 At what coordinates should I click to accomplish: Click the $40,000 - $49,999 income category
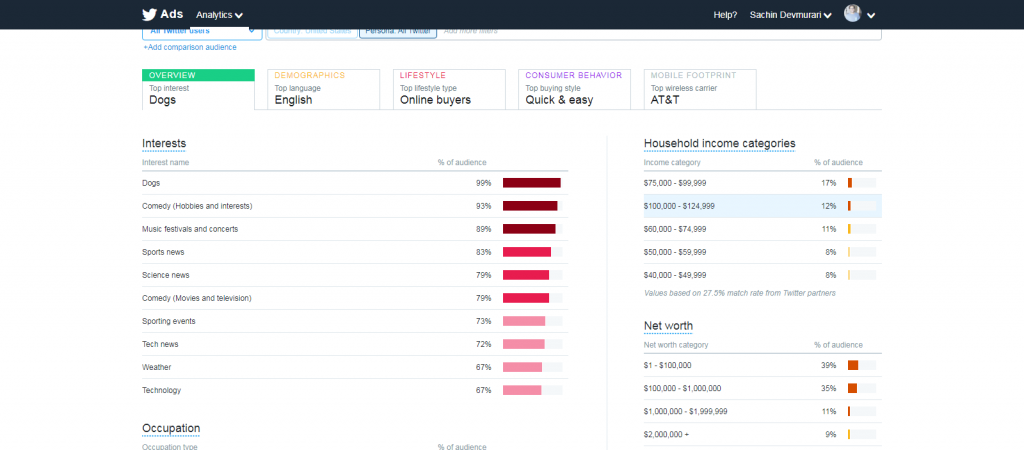(x=675, y=275)
